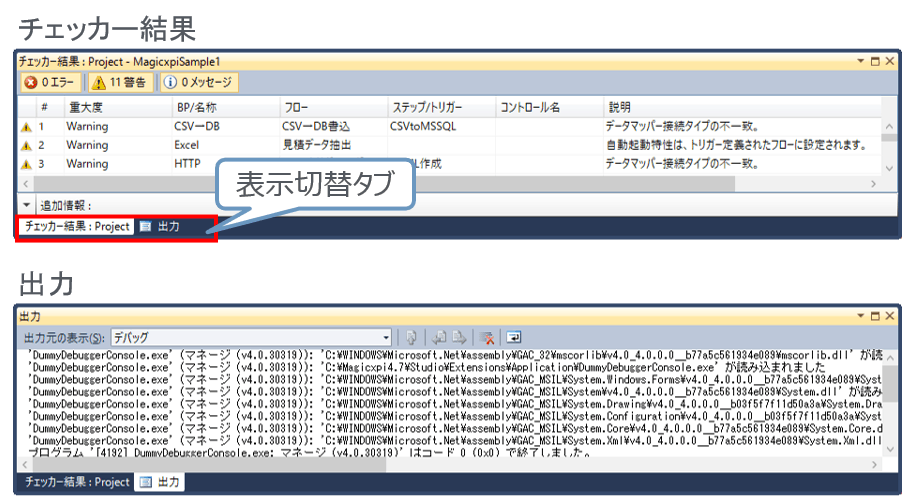
Task: Open checker results window options dropdown arrow
Action: pos(858,61)
